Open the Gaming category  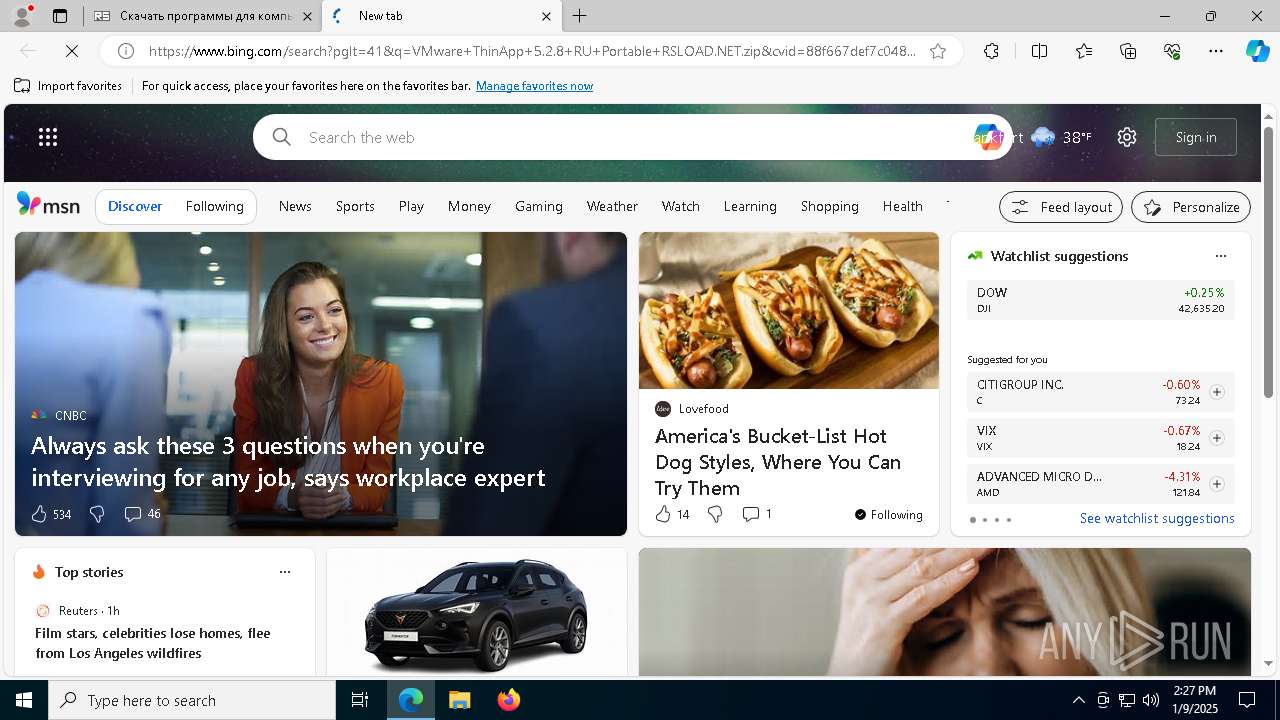(539, 206)
